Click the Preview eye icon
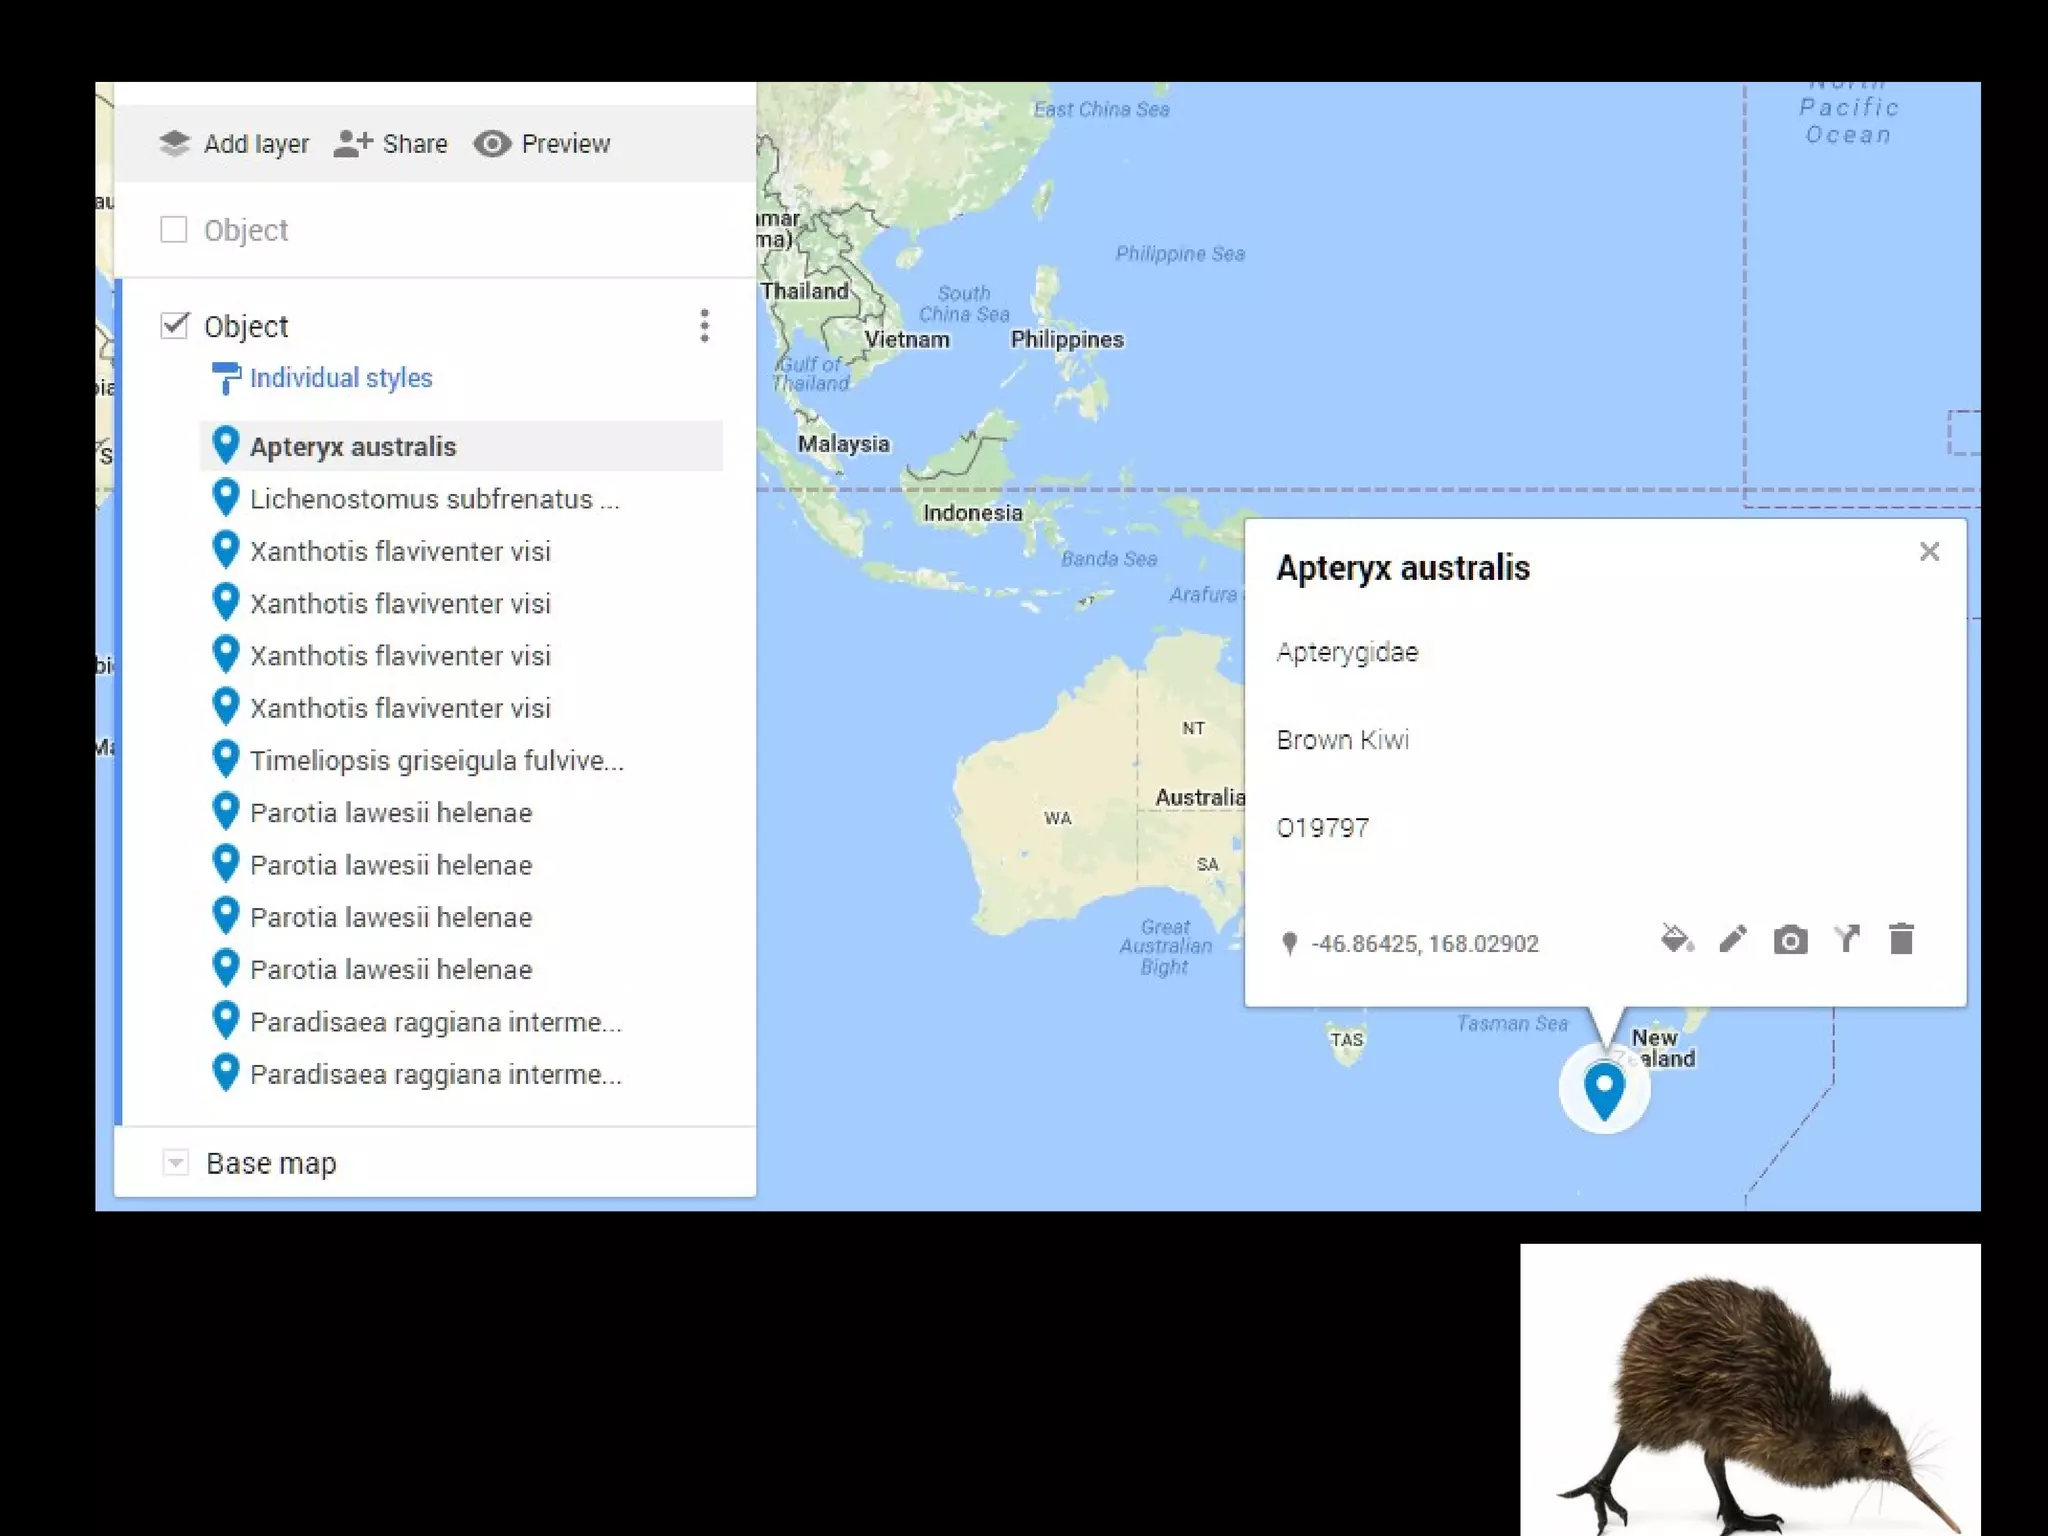 click(492, 144)
